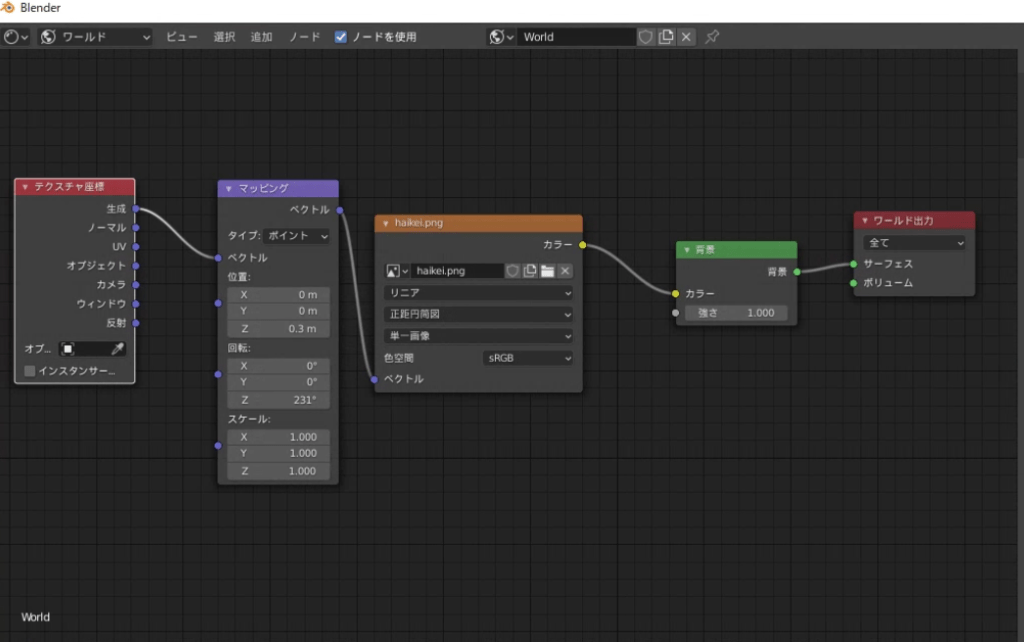Click eyedropper icon in the texture coordinate node

(117, 349)
